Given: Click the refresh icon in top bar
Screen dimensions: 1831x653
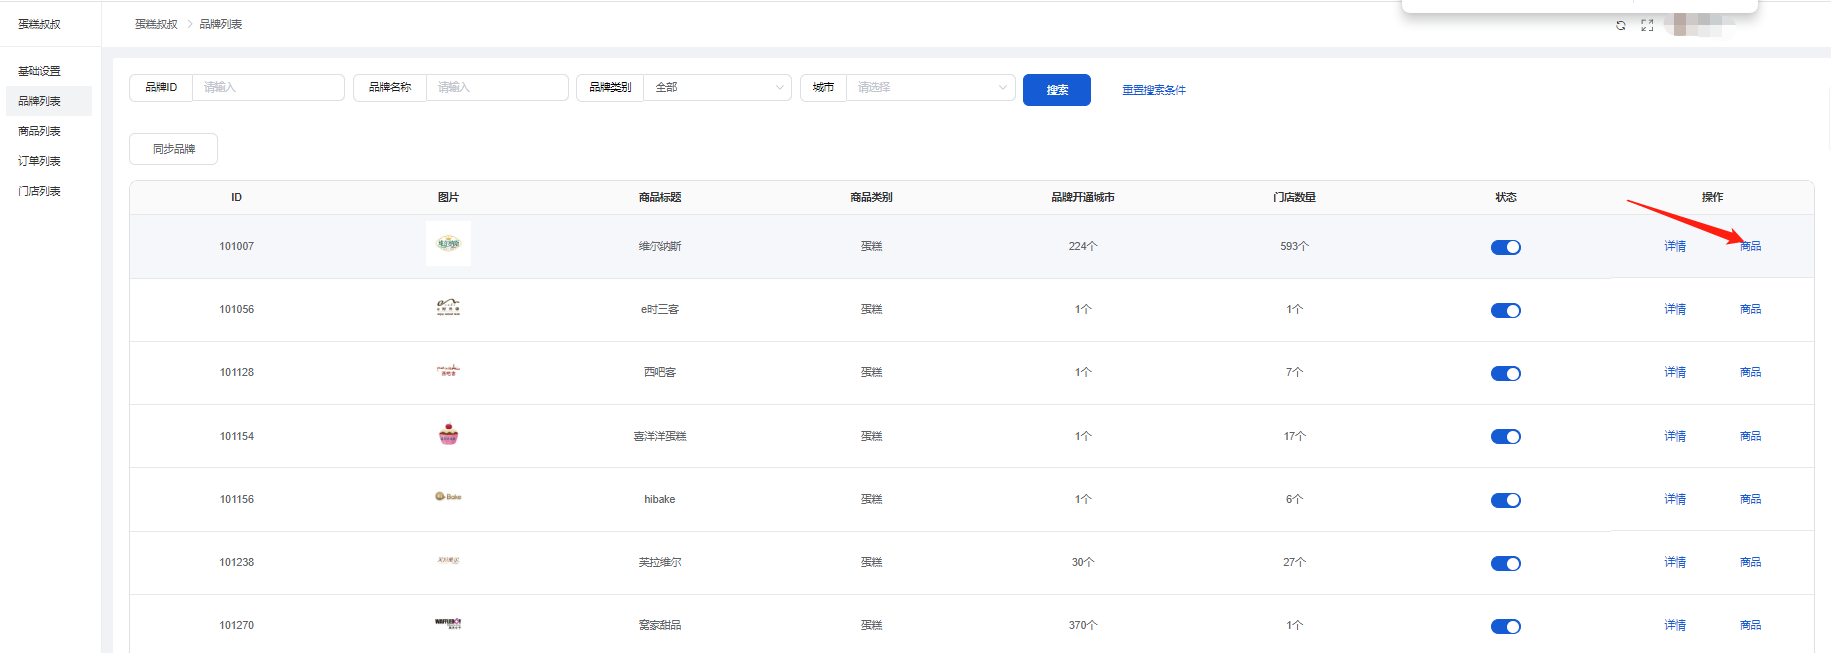Looking at the screenshot, I should click(1620, 26).
